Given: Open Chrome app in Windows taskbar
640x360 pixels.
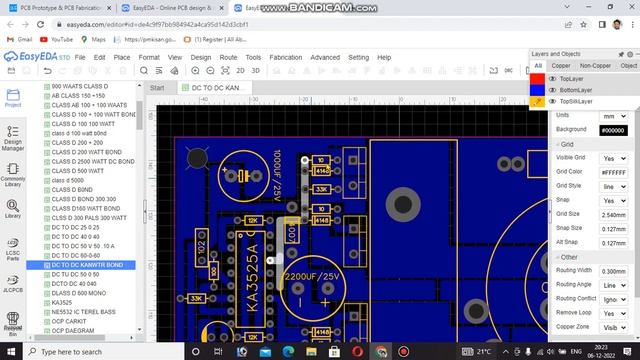Looking at the screenshot, I should tap(381, 351).
